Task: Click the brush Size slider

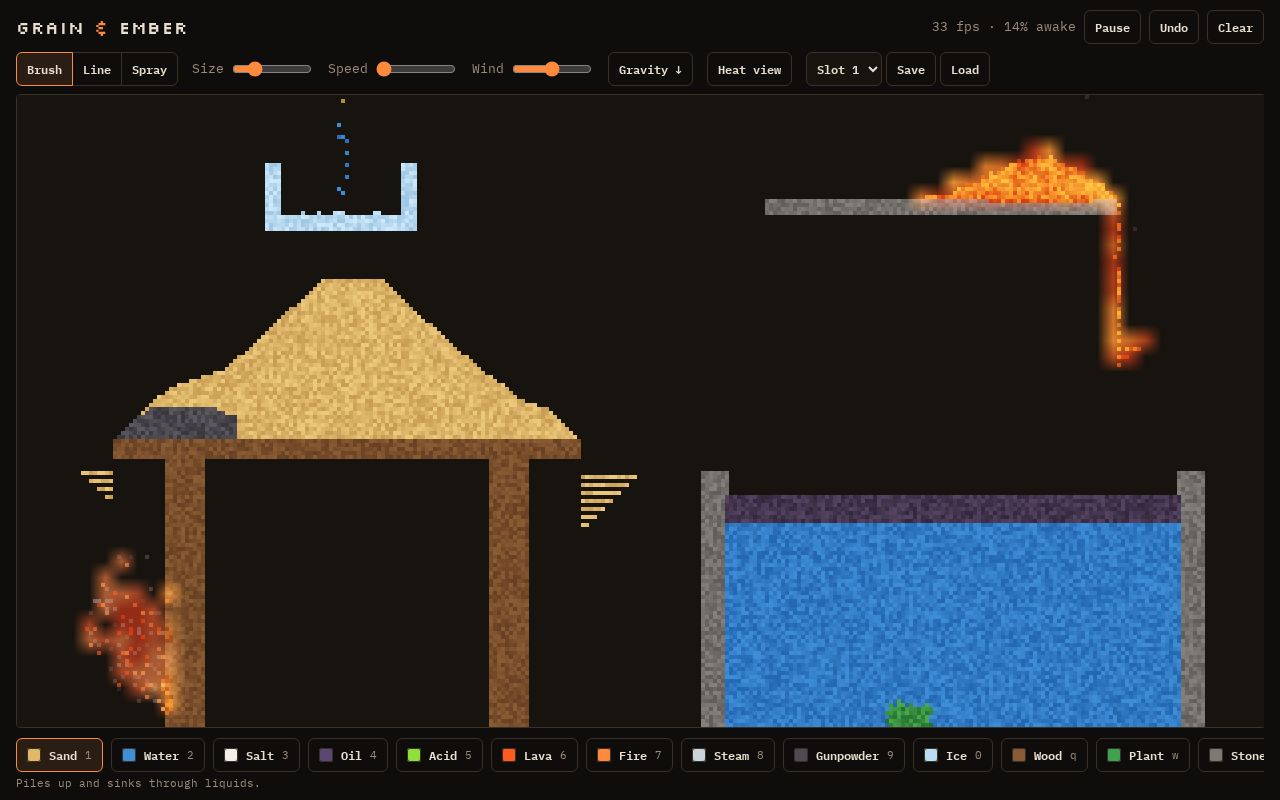Action: tap(272, 69)
